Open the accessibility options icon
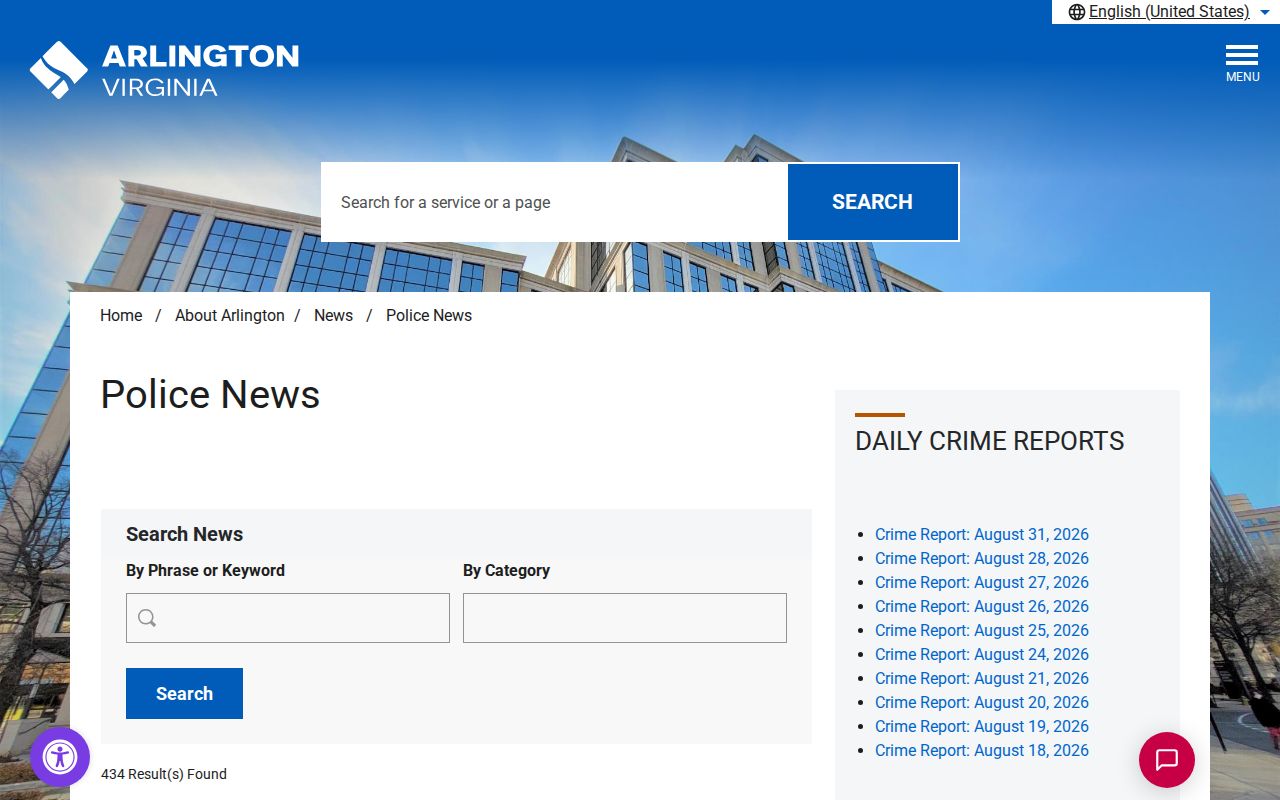The image size is (1280, 800). click(60, 757)
